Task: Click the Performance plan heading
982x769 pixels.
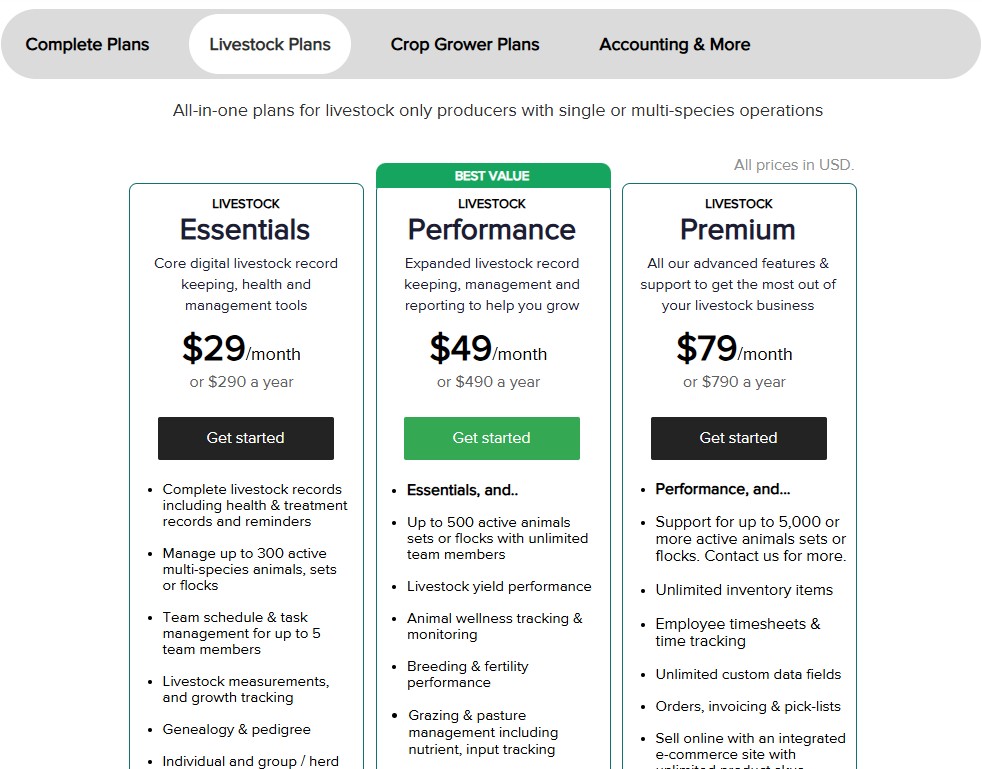Action: click(x=492, y=230)
